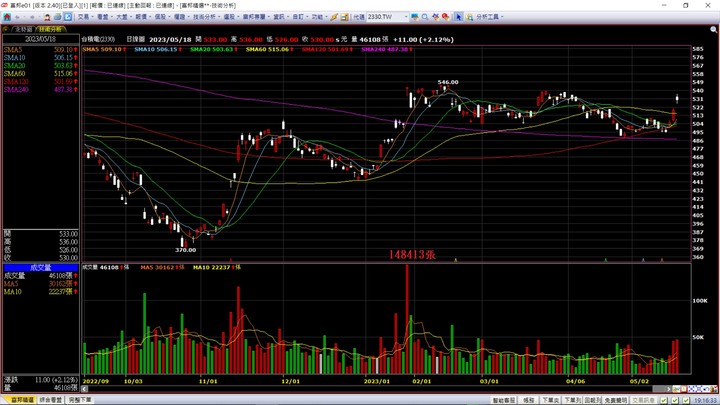Expand the 2330.TW stock code combo box
This screenshot has width=720, height=405.
[x=405, y=17]
